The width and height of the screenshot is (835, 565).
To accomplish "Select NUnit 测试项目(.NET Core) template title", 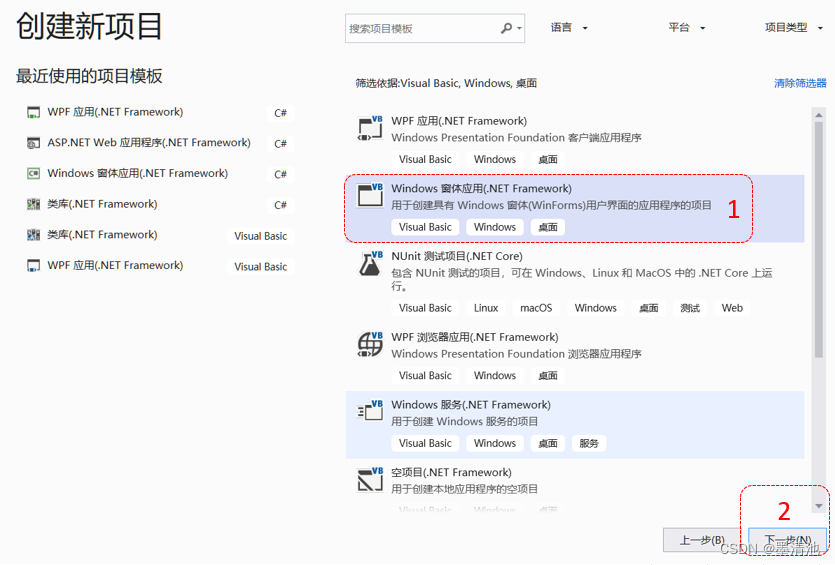I will [x=457, y=256].
